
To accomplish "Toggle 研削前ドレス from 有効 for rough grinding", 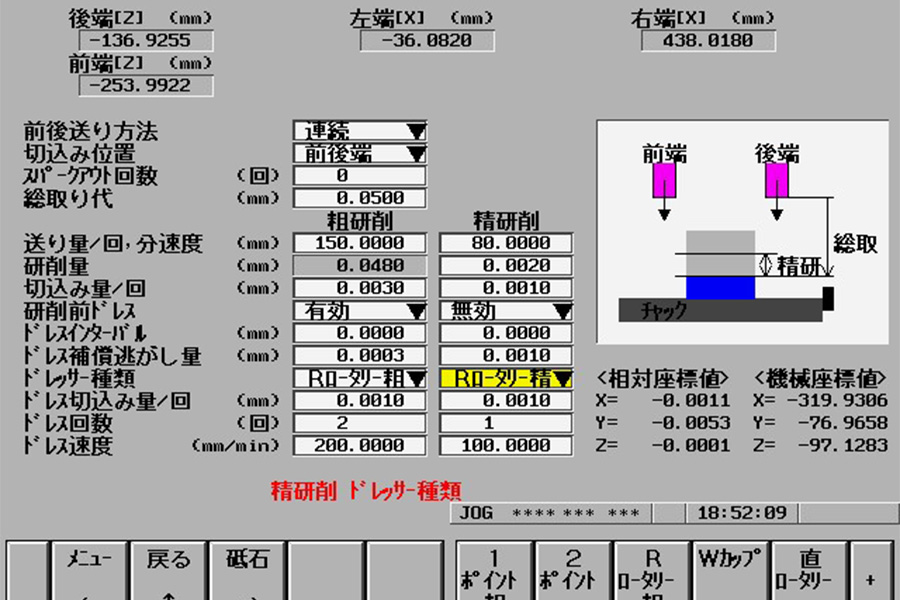I will [358, 309].
